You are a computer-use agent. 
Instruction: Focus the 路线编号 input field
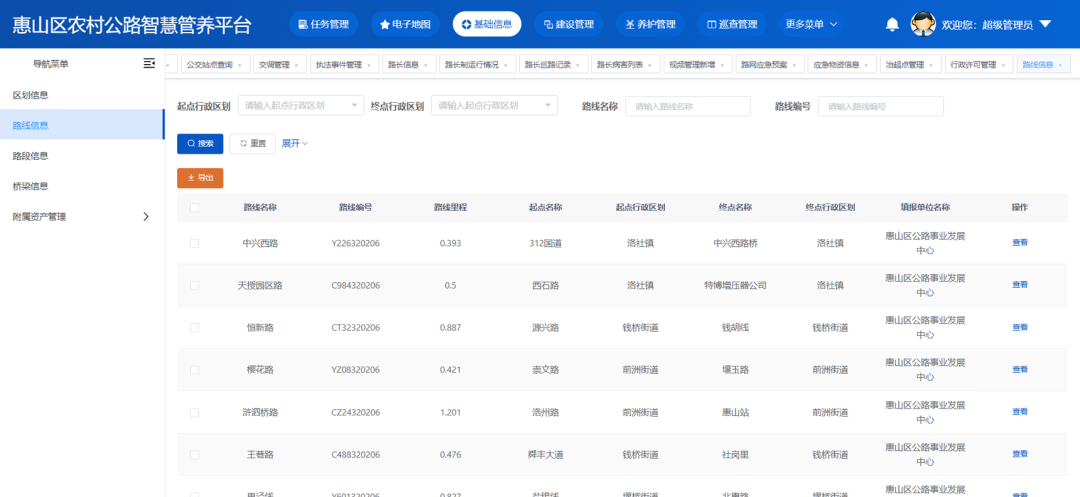pos(880,106)
